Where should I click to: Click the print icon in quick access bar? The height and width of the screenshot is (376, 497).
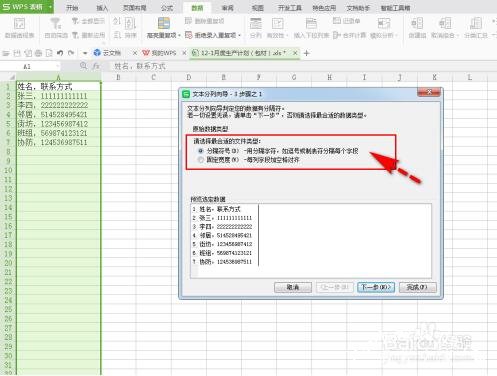[x=39, y=53]
